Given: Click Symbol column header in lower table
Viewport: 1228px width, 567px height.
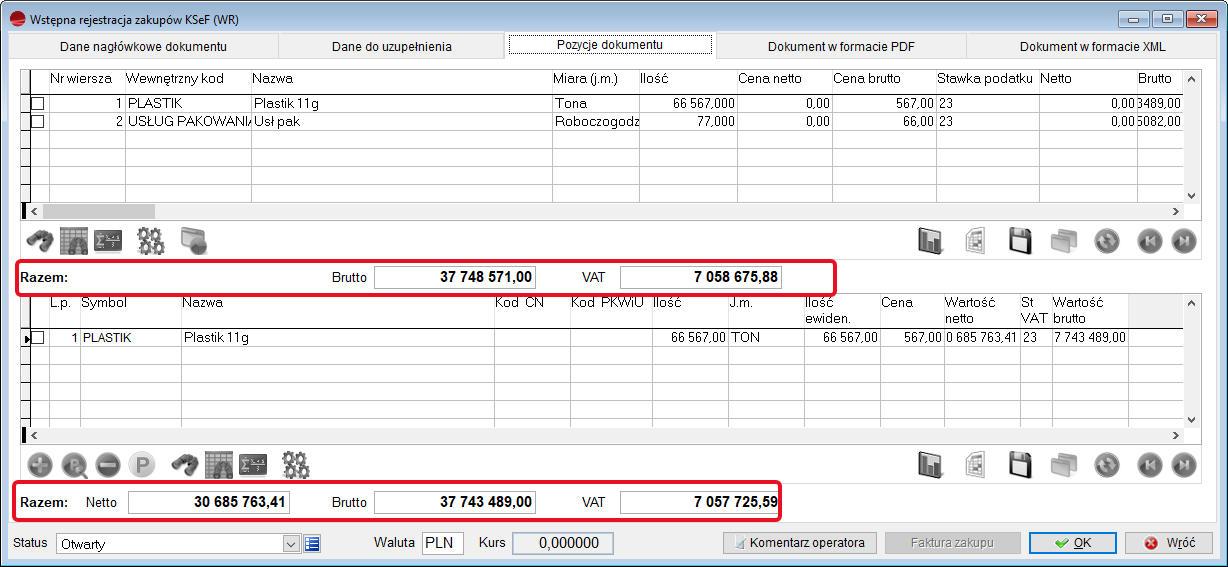Looking at the screenshot, I should (130, 302).
